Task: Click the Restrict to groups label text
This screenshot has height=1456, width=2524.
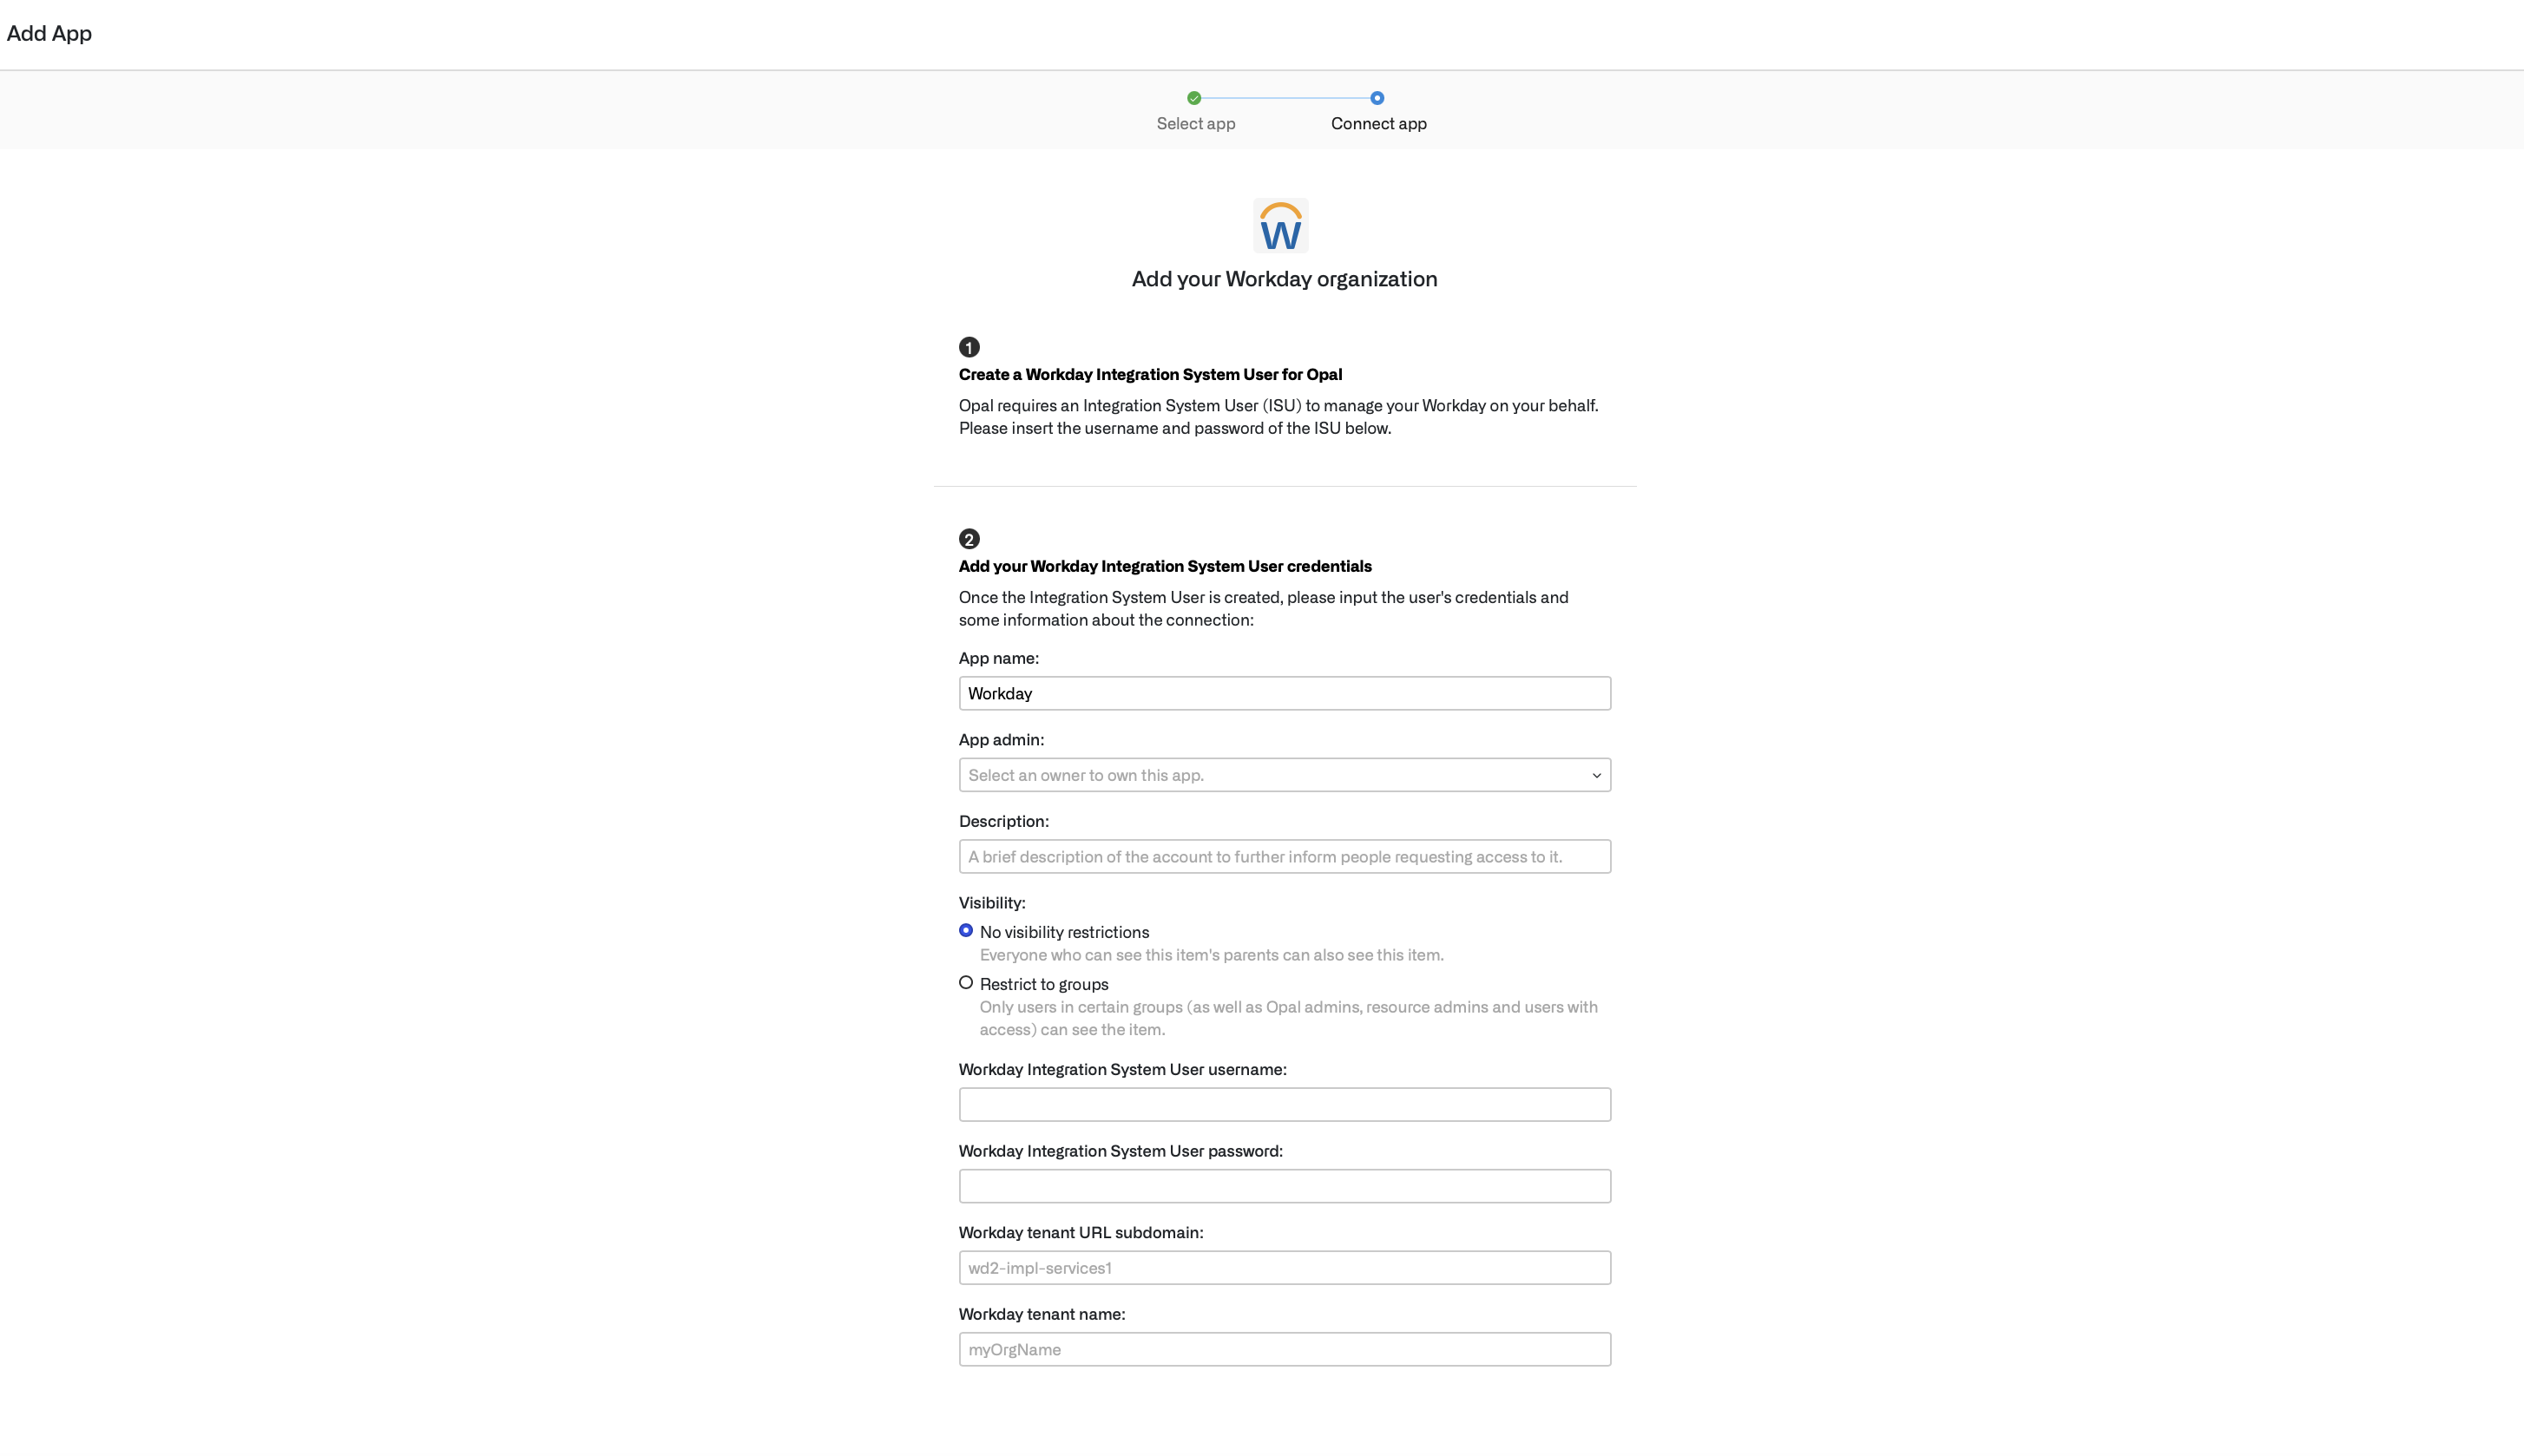Action: tap(1044, 984)
